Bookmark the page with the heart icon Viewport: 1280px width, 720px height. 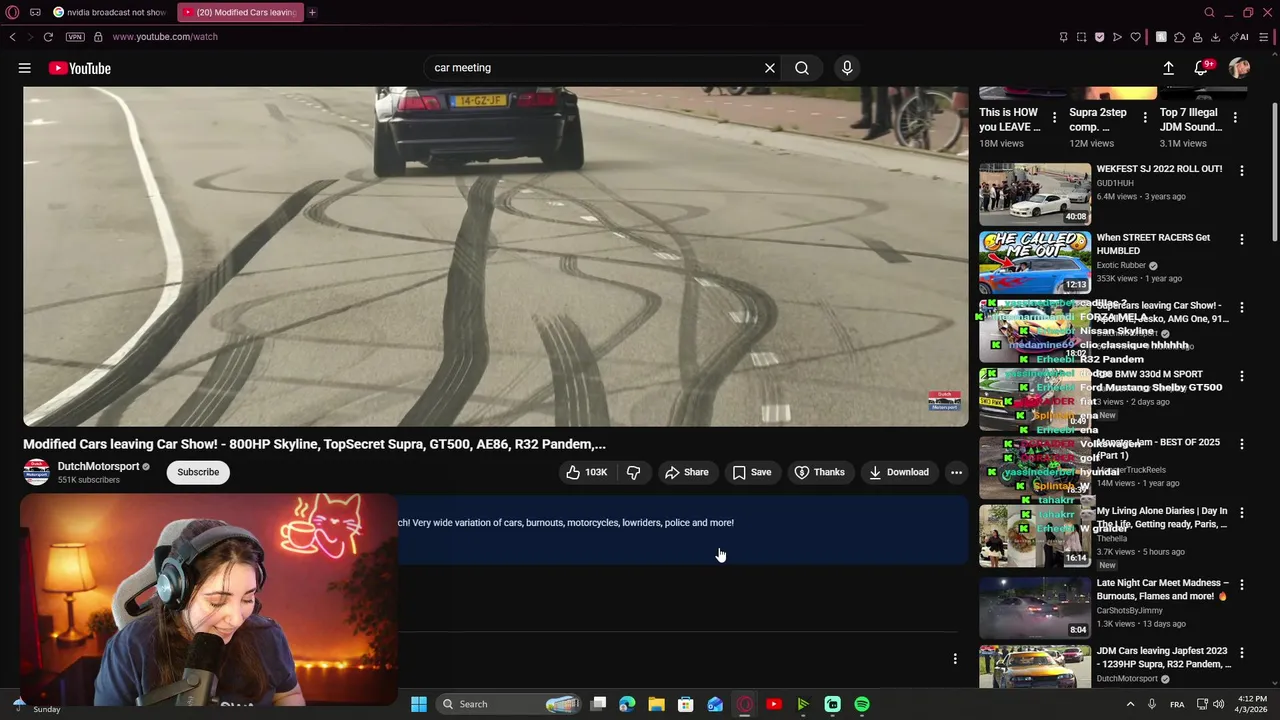(1135, 37)
